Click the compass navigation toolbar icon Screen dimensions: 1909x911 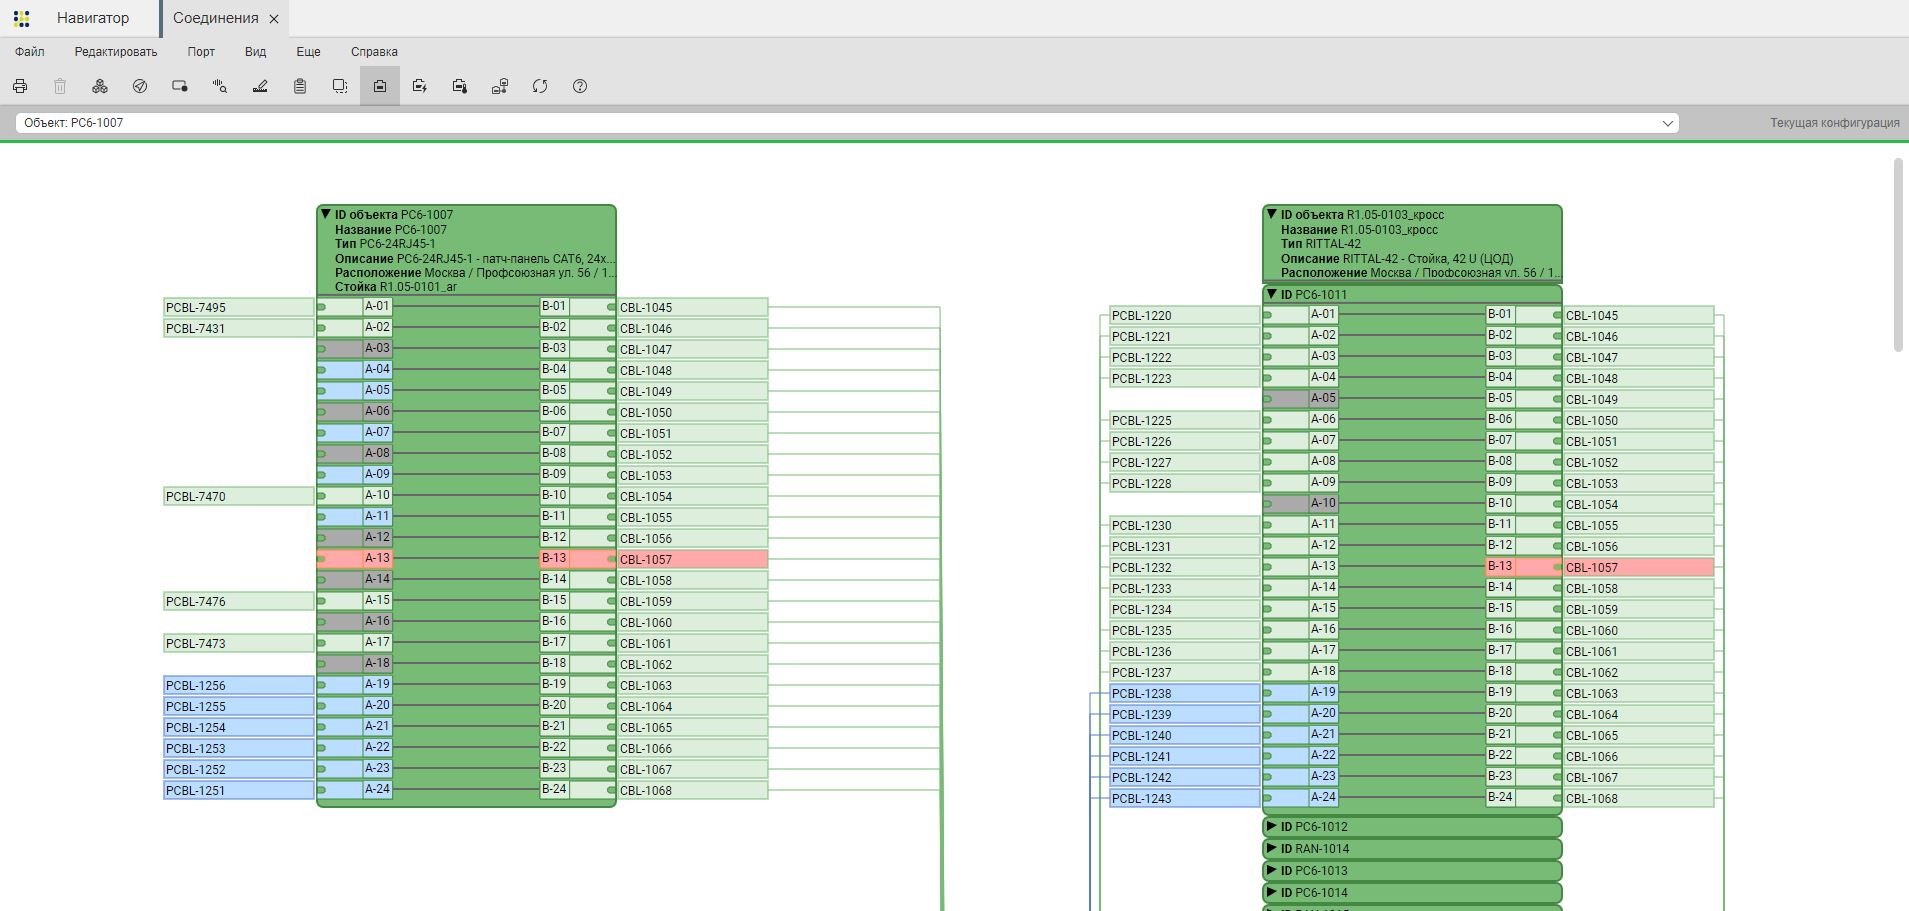140,87
